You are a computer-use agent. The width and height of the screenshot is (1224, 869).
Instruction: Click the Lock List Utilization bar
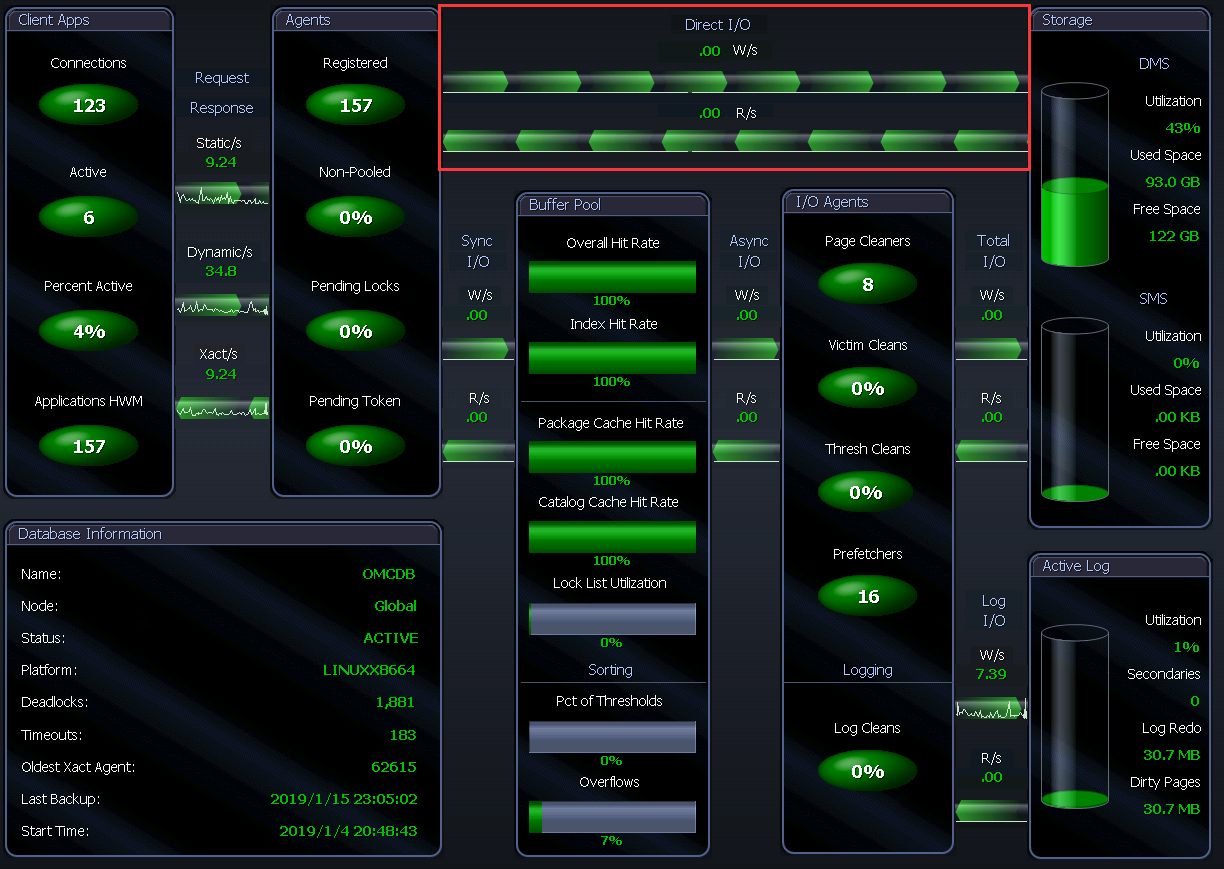tap(612, 619)
